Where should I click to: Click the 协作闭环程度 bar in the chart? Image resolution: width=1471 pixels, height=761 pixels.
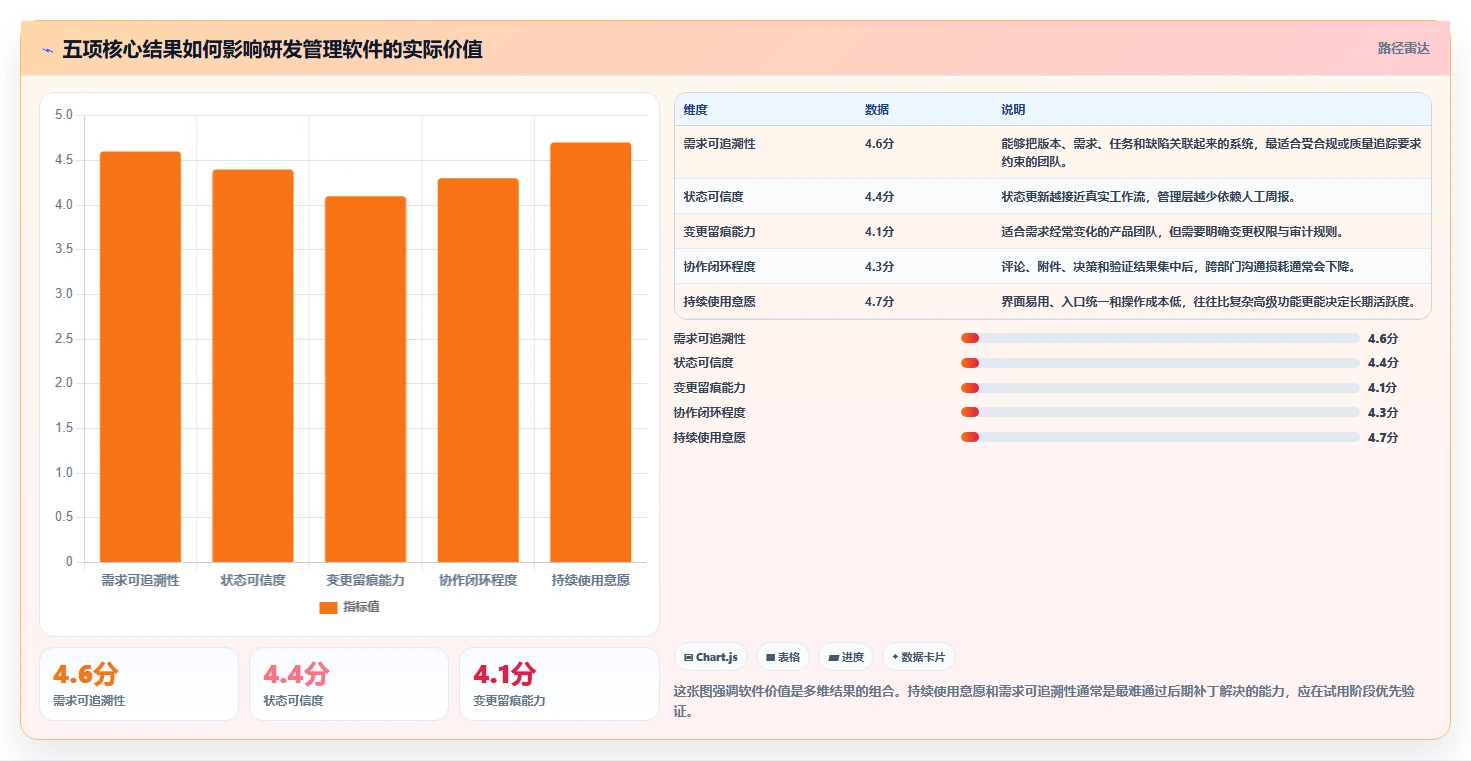point(478,370)
